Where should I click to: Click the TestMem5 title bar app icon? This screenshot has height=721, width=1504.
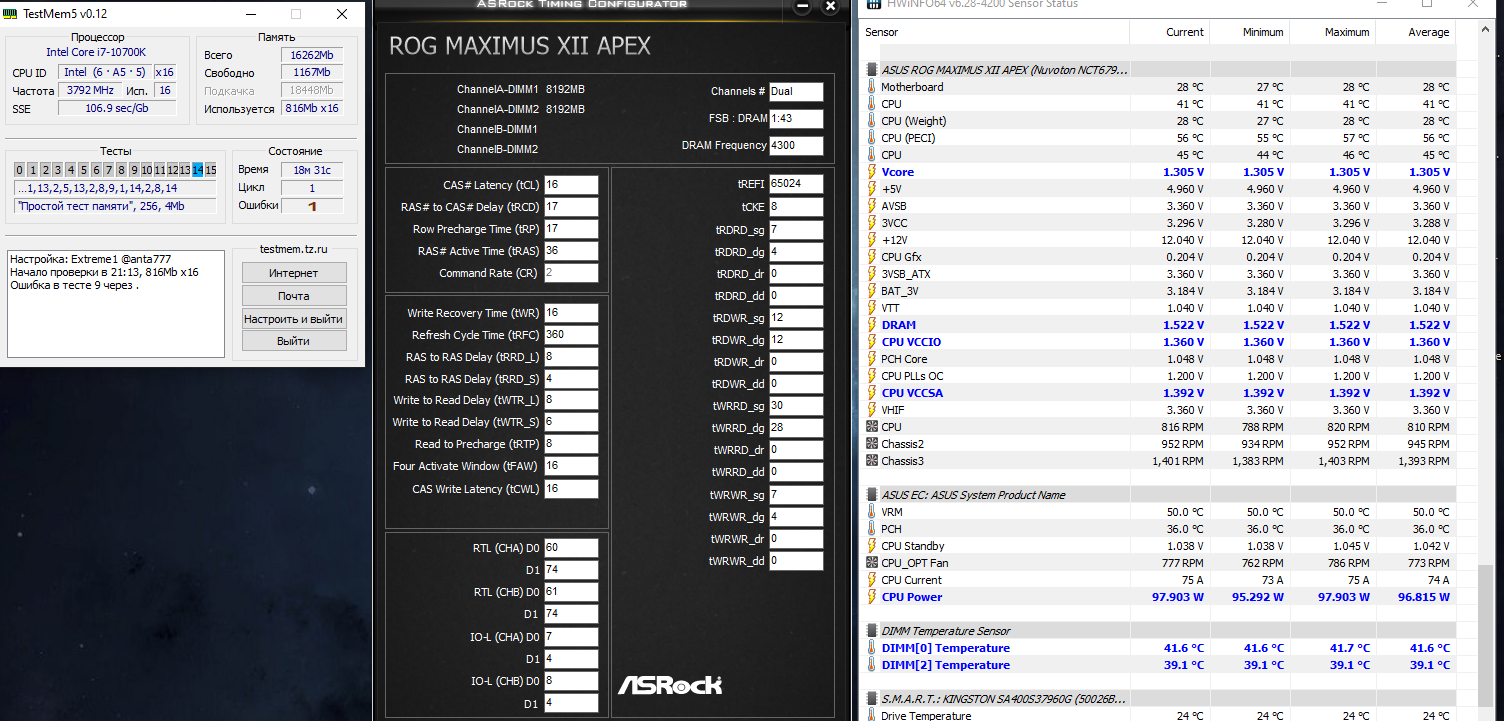[x=11, y=14]
